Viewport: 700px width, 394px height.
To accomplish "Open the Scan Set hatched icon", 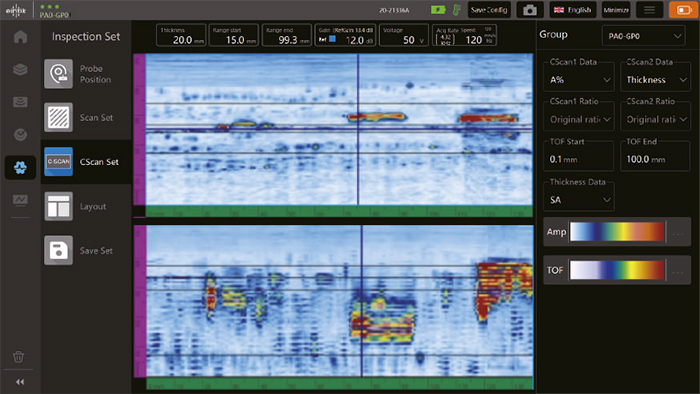I will (x=58, y=117).
